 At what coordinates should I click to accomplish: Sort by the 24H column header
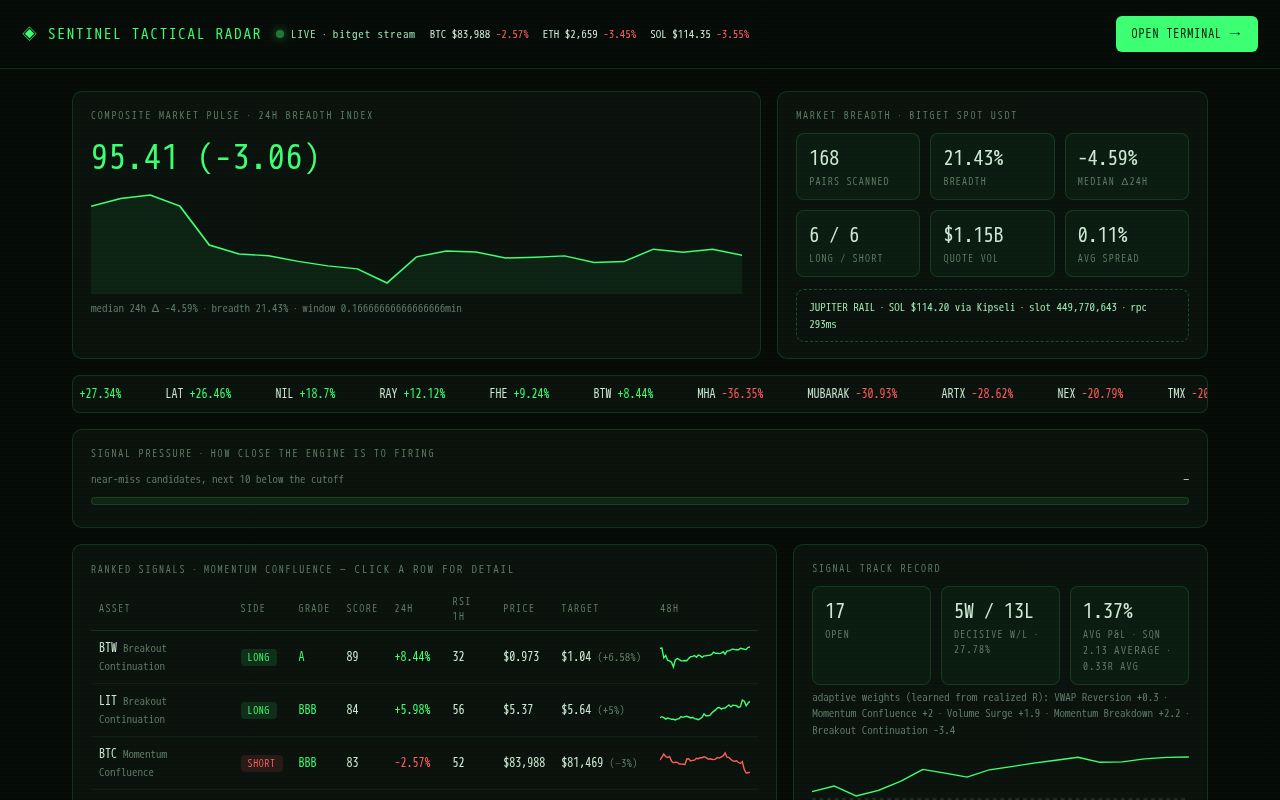click(x=404, y=609)
